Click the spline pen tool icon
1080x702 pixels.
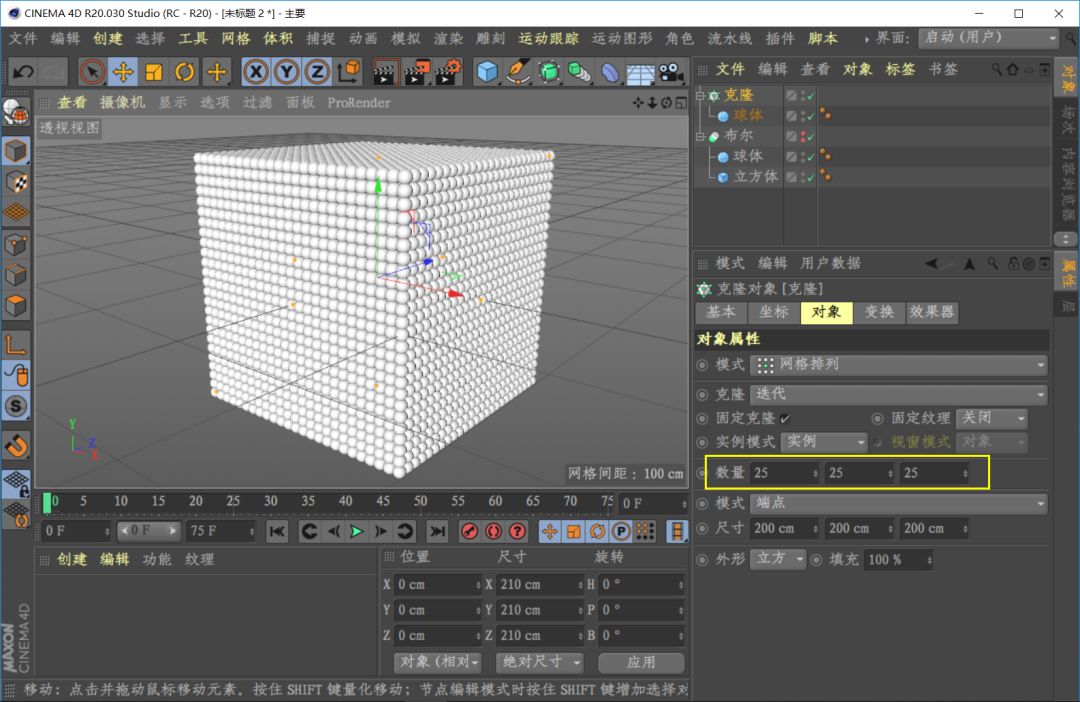pos(518,72)
